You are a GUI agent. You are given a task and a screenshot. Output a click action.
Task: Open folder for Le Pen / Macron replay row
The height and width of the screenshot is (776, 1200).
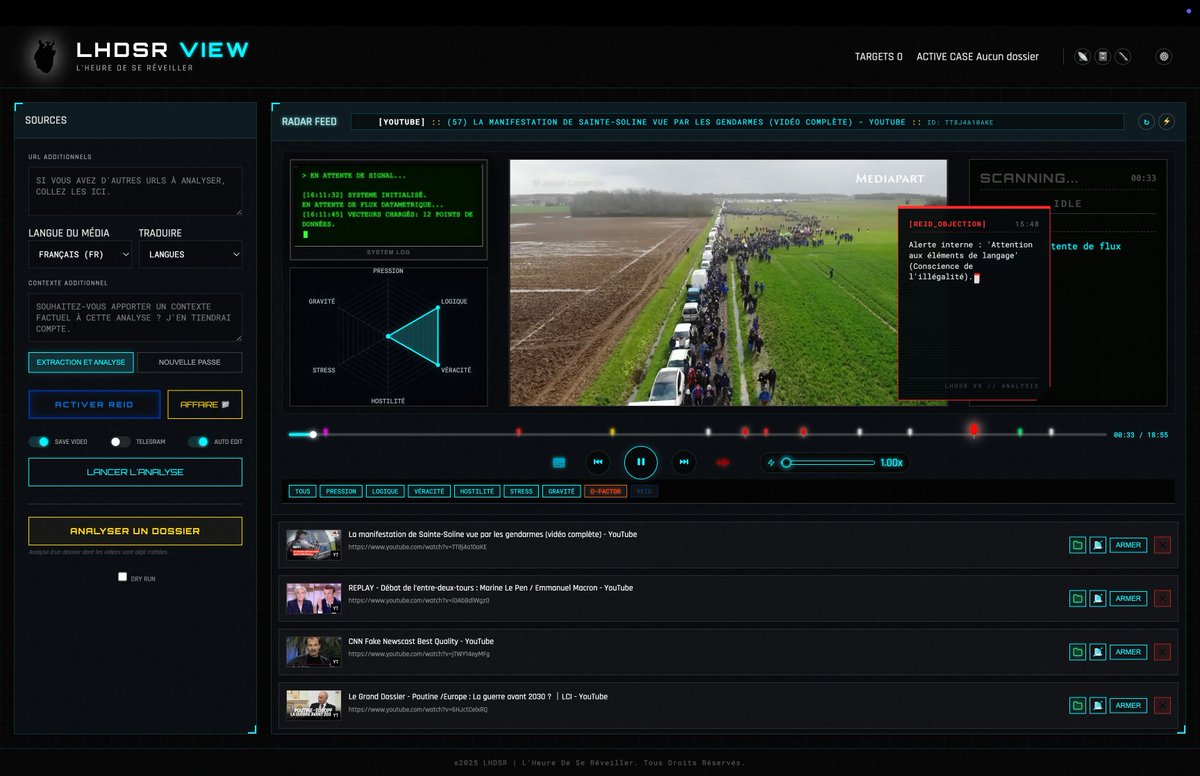[1077, 598]
